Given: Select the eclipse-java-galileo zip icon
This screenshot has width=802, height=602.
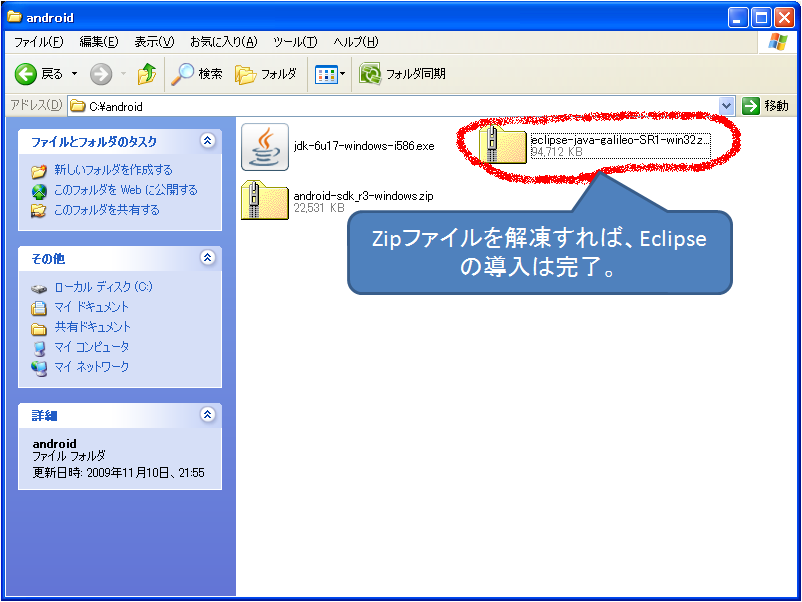Looking at the screenshot, I should [x=503, y=145].
